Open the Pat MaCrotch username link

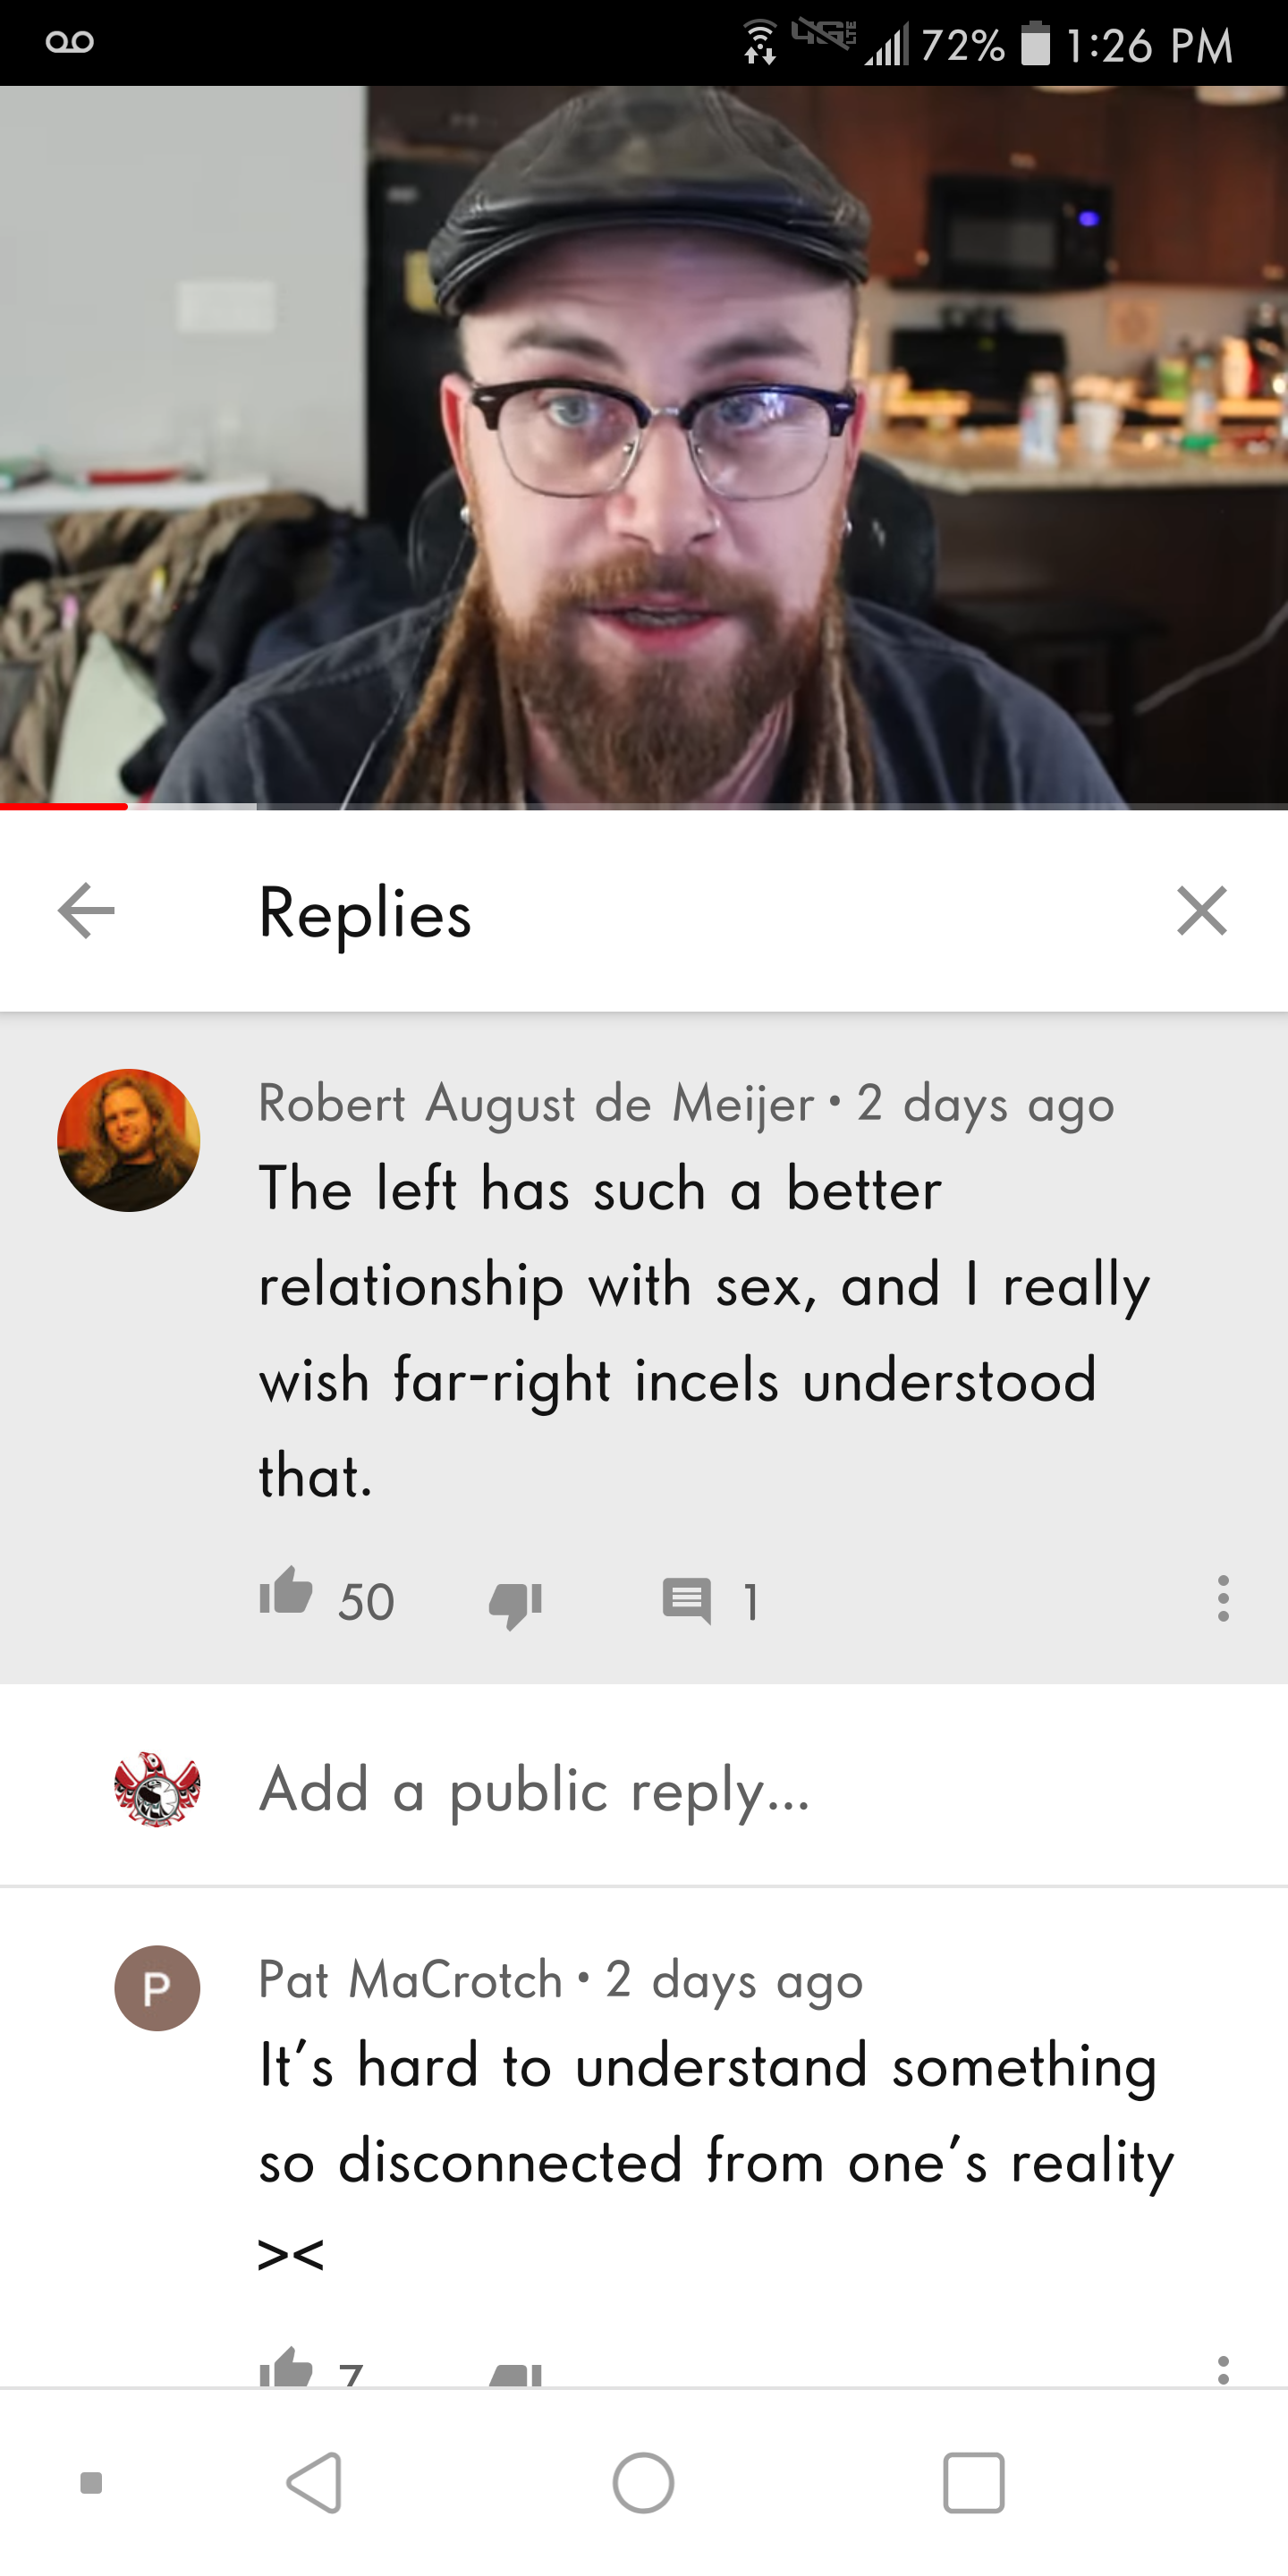(410, 1980)
